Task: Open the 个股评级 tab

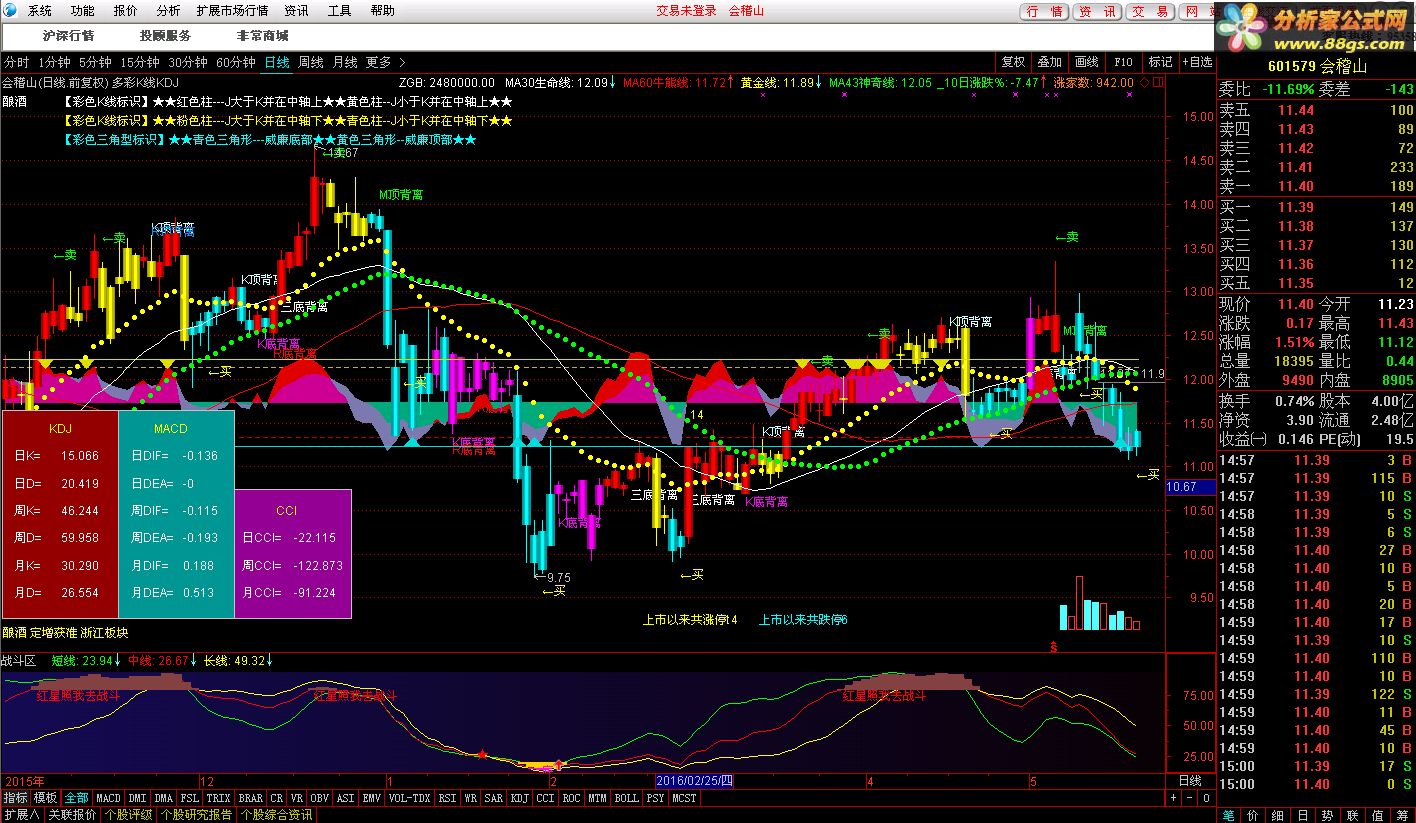Action: point(129,815)
